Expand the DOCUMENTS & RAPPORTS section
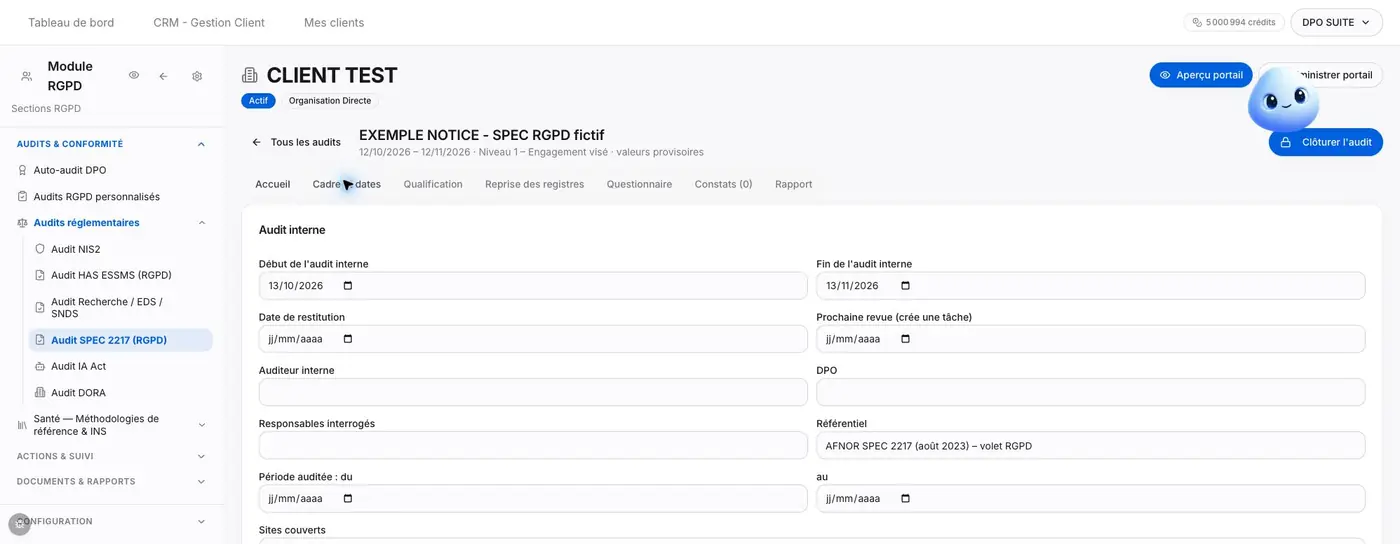 [x=201, y=482]
